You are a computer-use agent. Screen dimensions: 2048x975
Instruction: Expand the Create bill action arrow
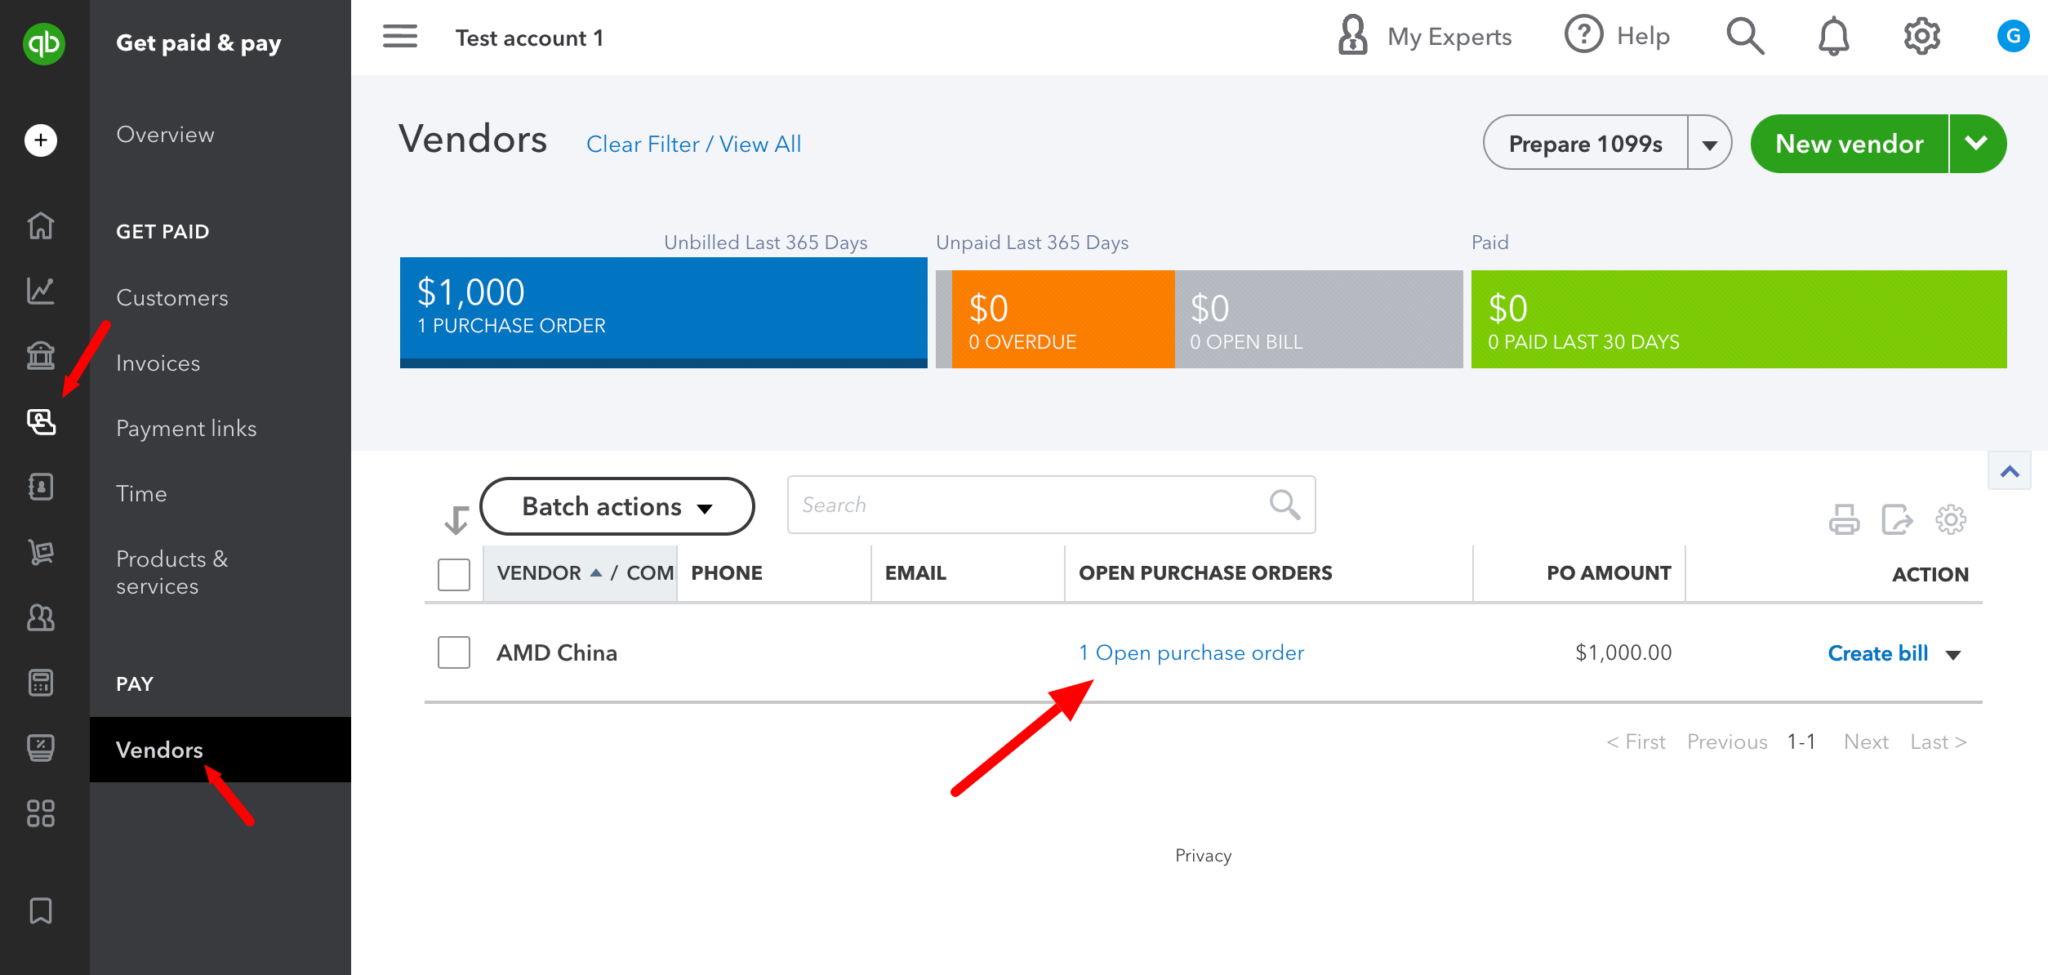[1953, 655]
